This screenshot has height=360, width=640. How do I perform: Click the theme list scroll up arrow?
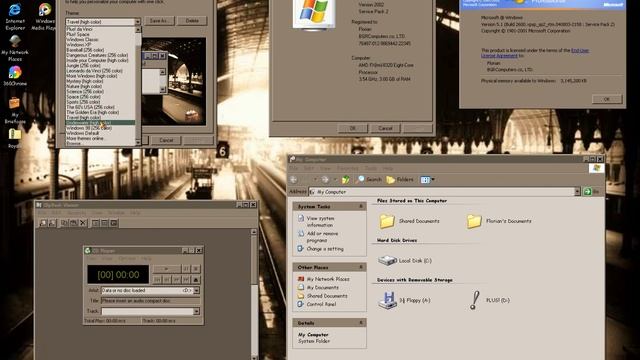point(138,29)
